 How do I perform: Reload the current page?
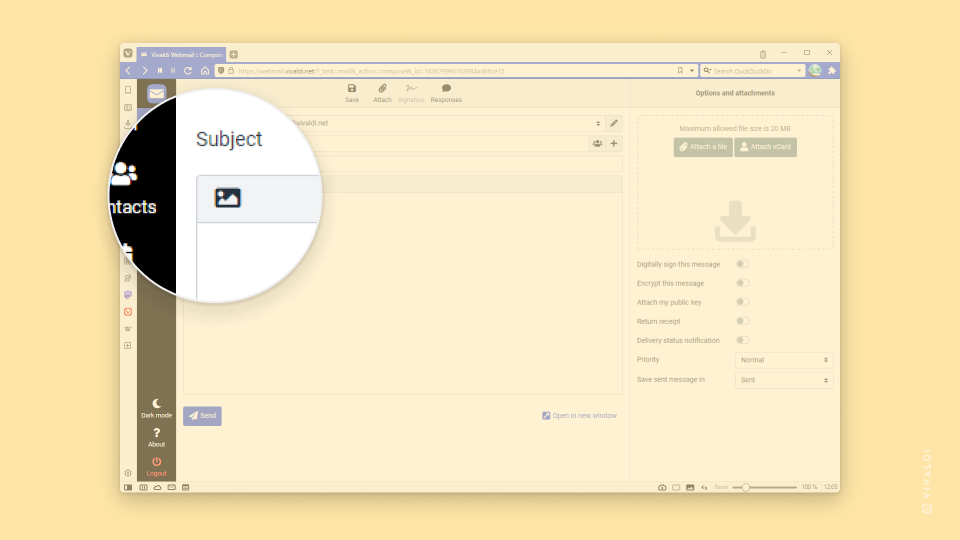point(188,70)
